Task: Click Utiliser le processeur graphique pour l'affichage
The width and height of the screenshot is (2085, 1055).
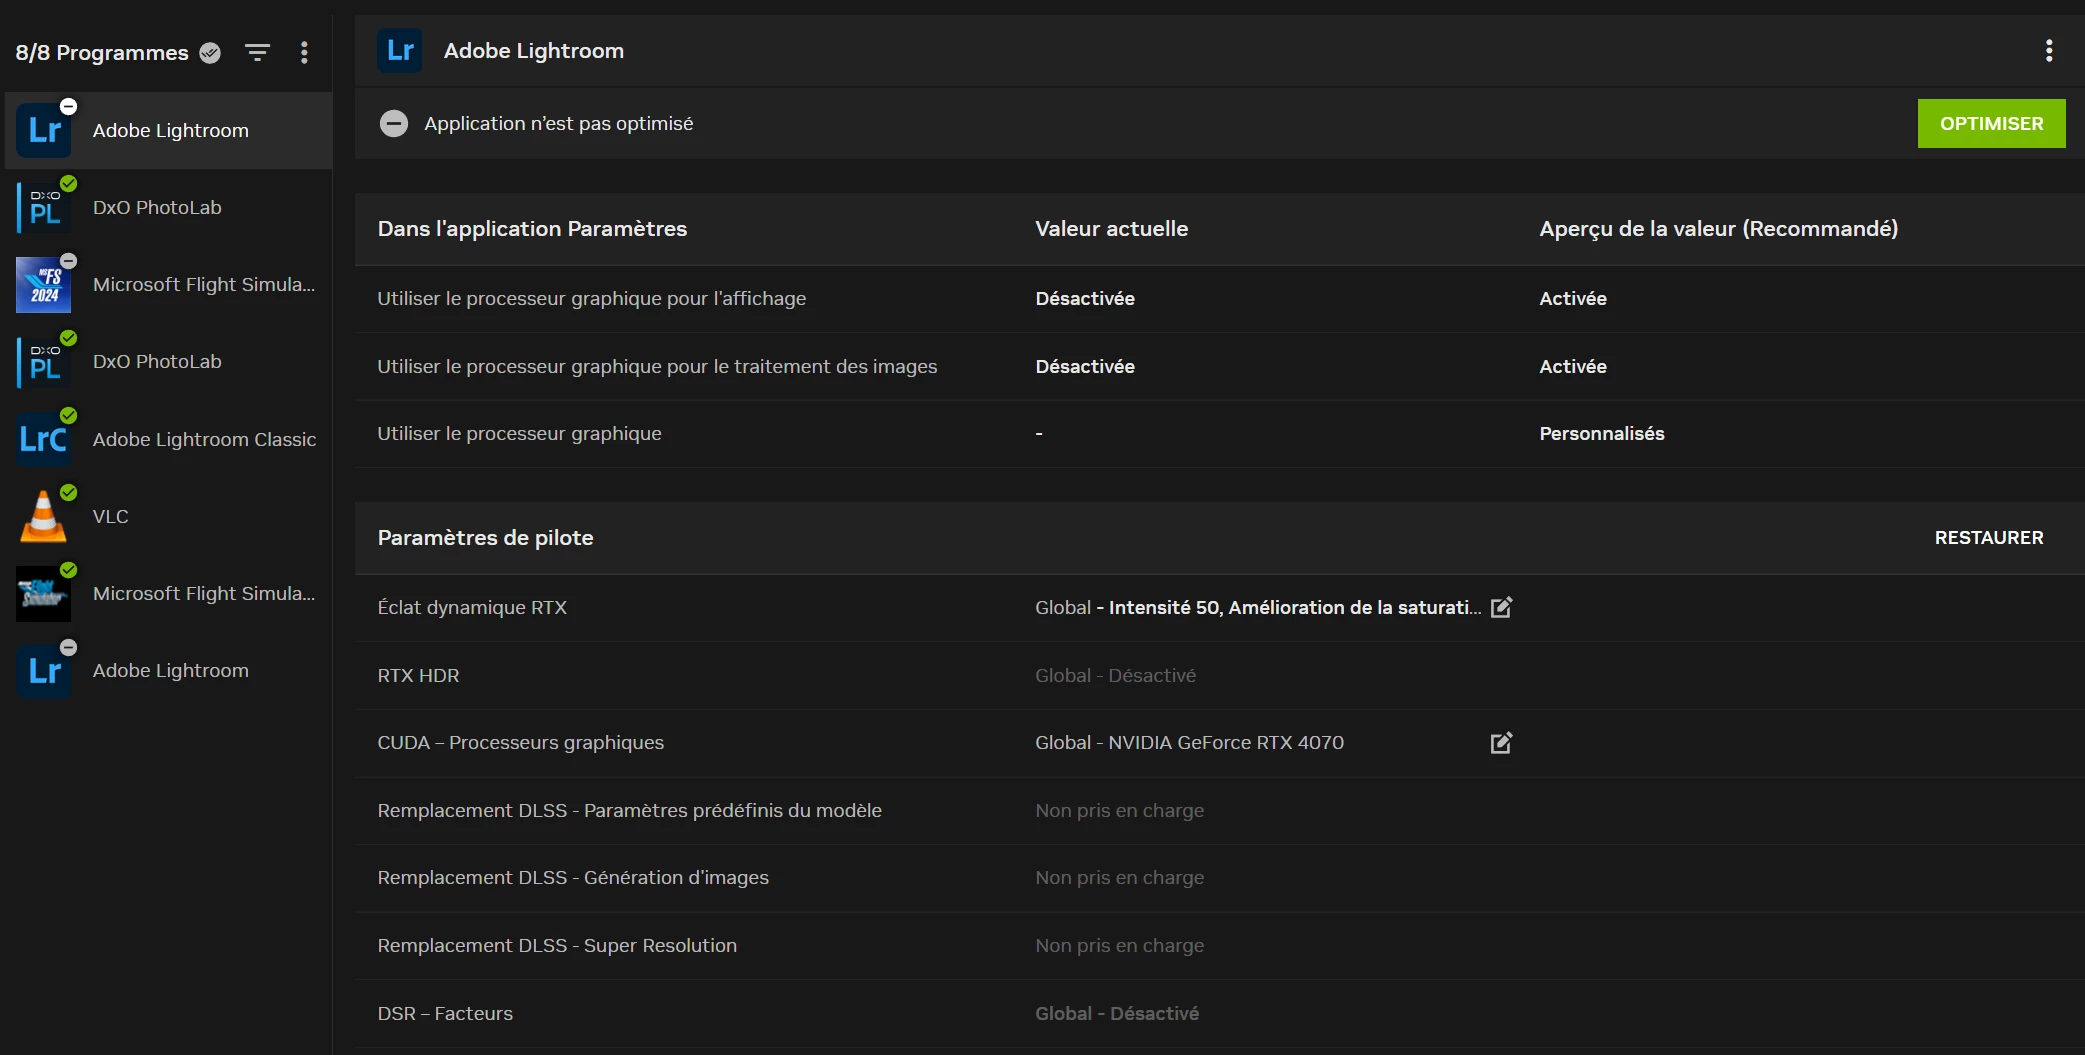Action: point(591,298)
